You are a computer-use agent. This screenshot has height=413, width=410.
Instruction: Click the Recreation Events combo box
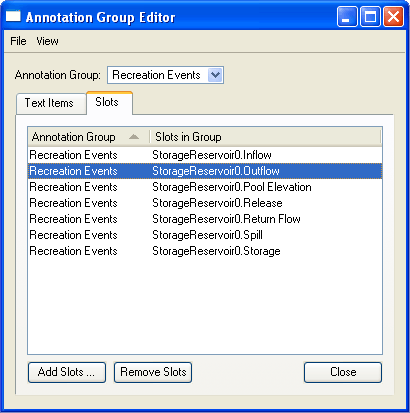(x=165, y=75)
